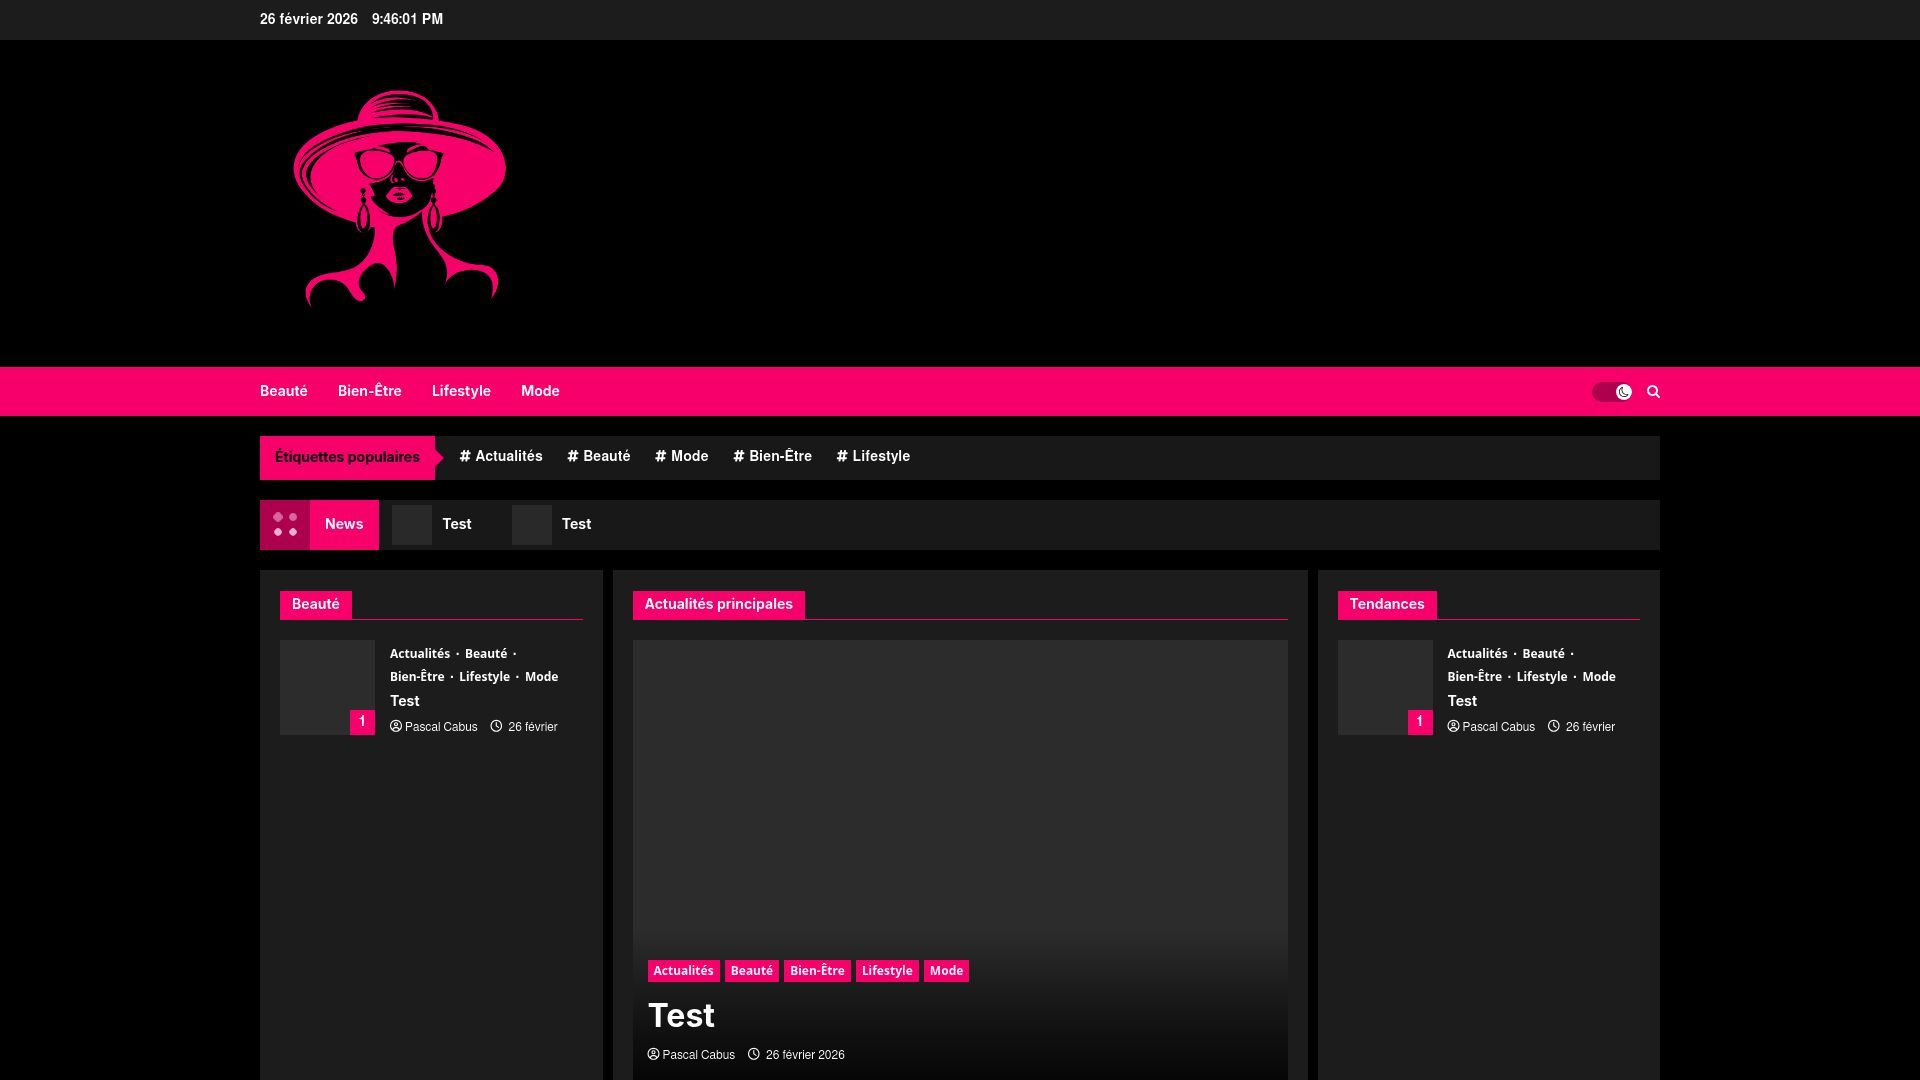Open the Lifestyle menu item

(x=461, y=391)
